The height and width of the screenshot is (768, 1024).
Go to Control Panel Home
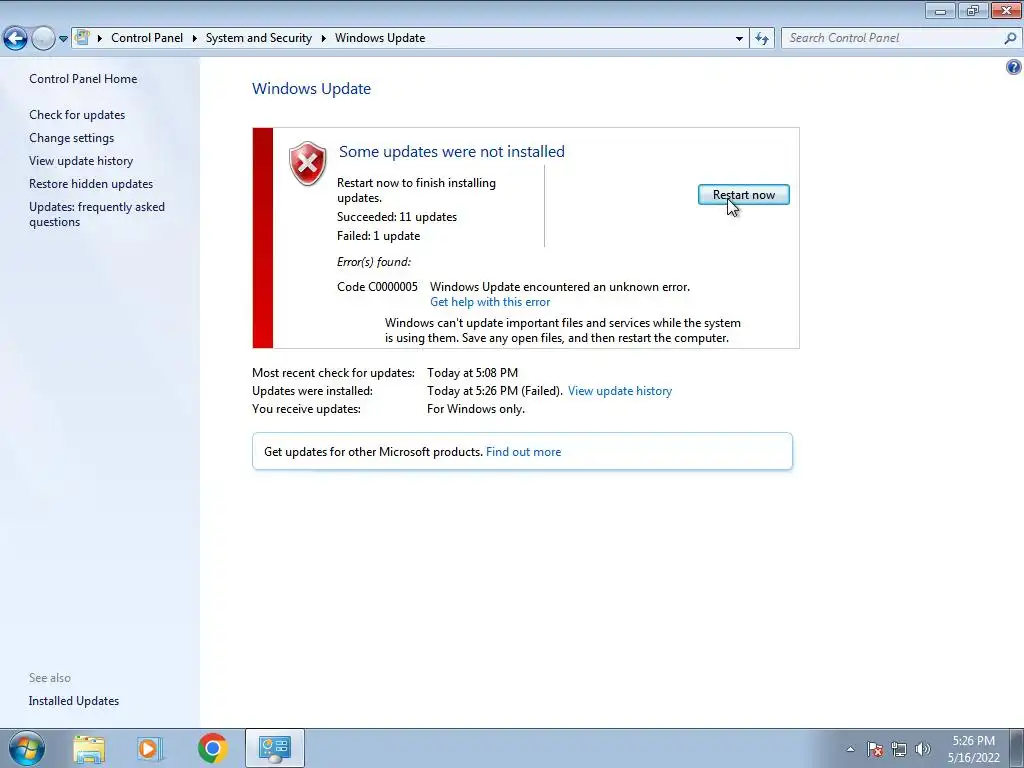[83, 79]
